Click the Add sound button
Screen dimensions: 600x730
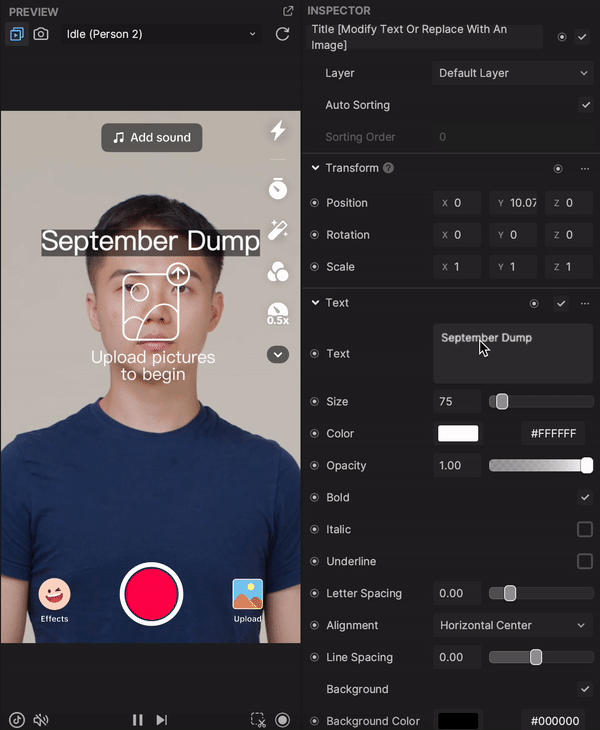152,137
